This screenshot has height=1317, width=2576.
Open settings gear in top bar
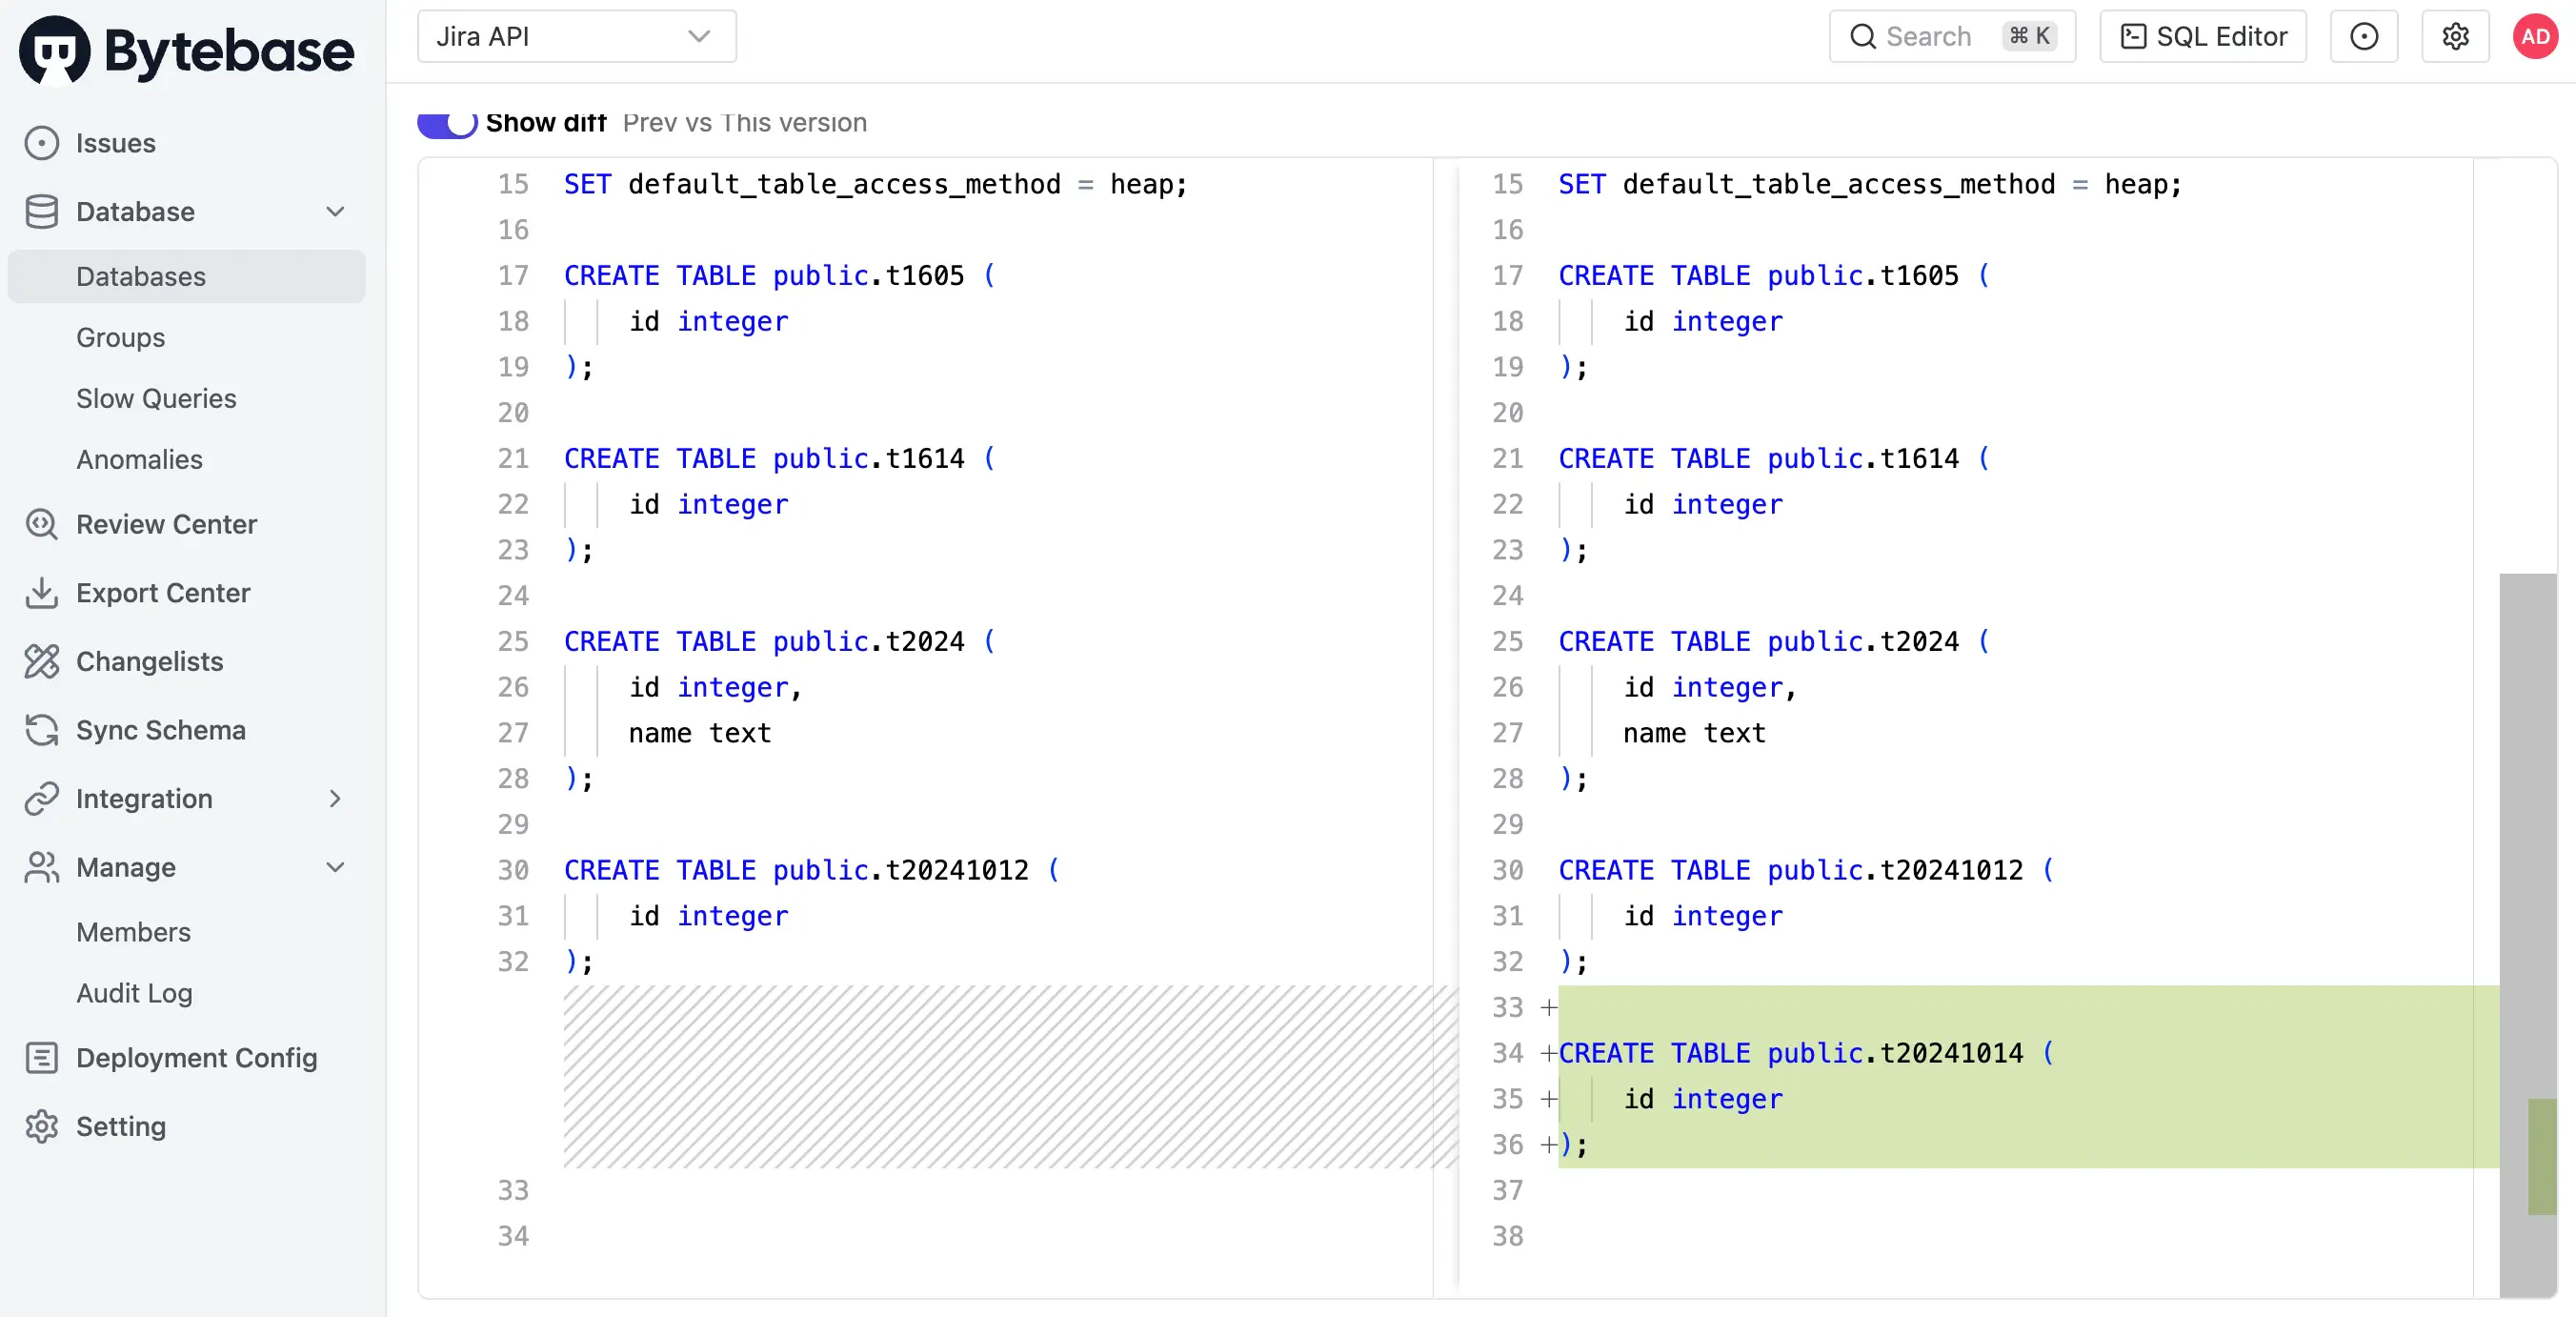pyautogui.click(x=2455, y=37)
